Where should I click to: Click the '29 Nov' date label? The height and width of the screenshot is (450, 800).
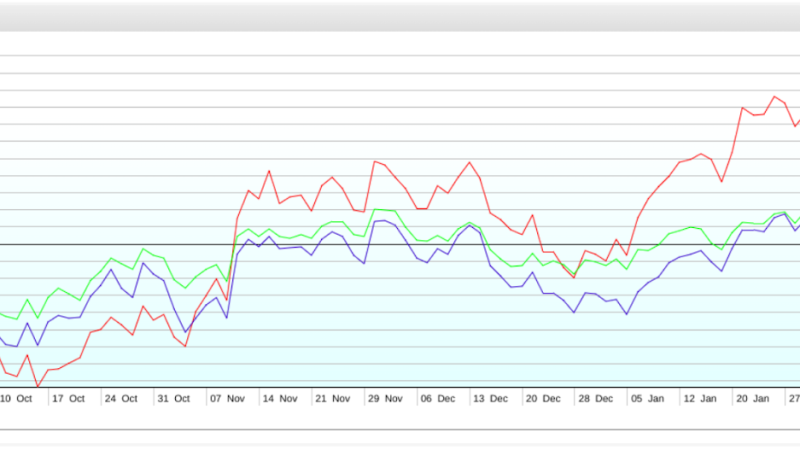coord(384,398)
